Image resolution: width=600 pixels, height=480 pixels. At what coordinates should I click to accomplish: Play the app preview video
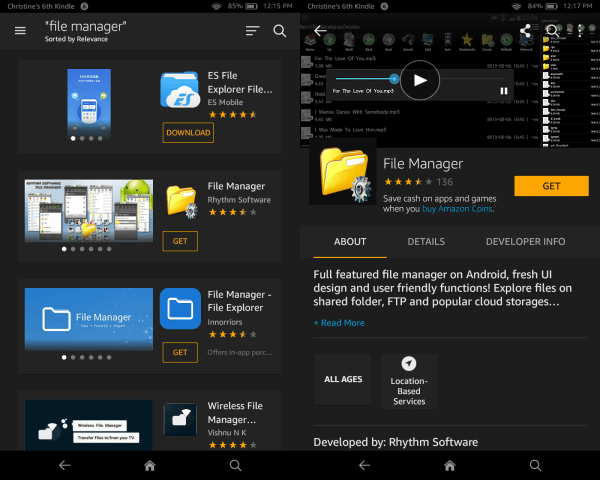pos(420,80)
